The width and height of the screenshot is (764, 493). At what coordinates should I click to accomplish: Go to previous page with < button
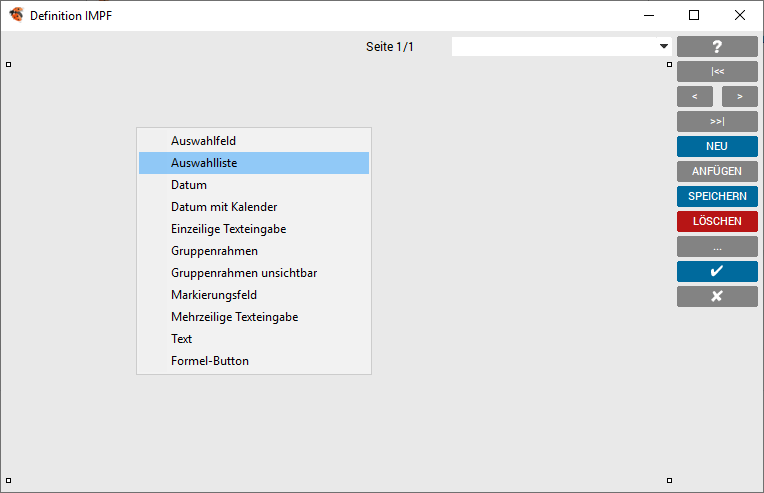click(695, 96)
